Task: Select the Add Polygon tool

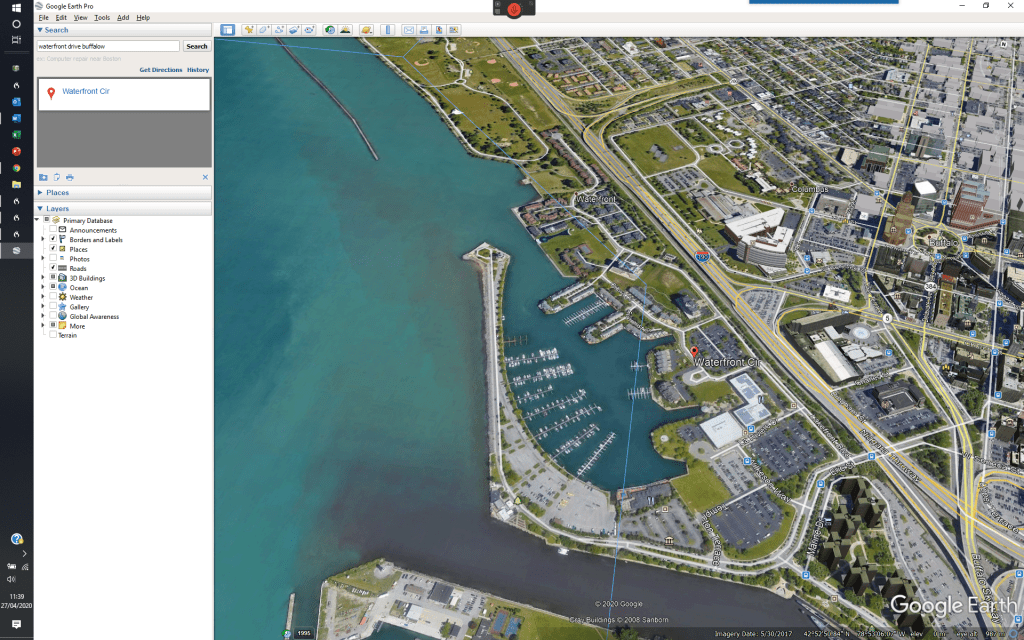Action: [x=264, y=30]
